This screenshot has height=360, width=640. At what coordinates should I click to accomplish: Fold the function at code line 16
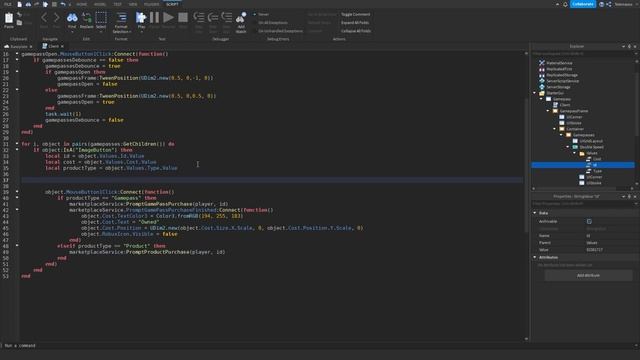(x=17, y=53)
